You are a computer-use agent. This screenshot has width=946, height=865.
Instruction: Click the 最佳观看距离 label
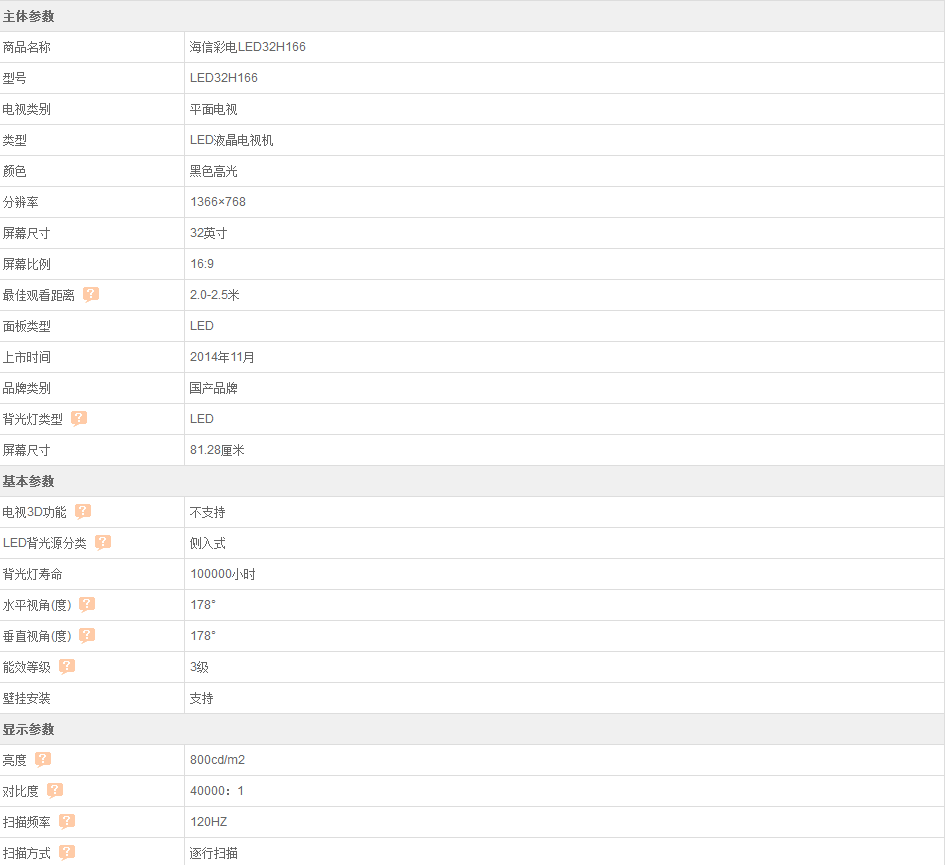tap(39, 295)
